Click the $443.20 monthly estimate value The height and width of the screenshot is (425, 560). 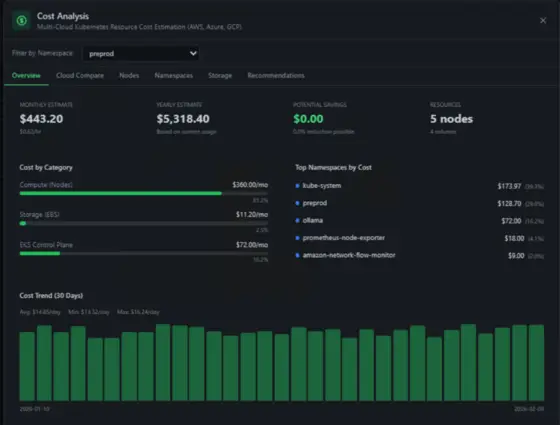[x=41, y=119]
